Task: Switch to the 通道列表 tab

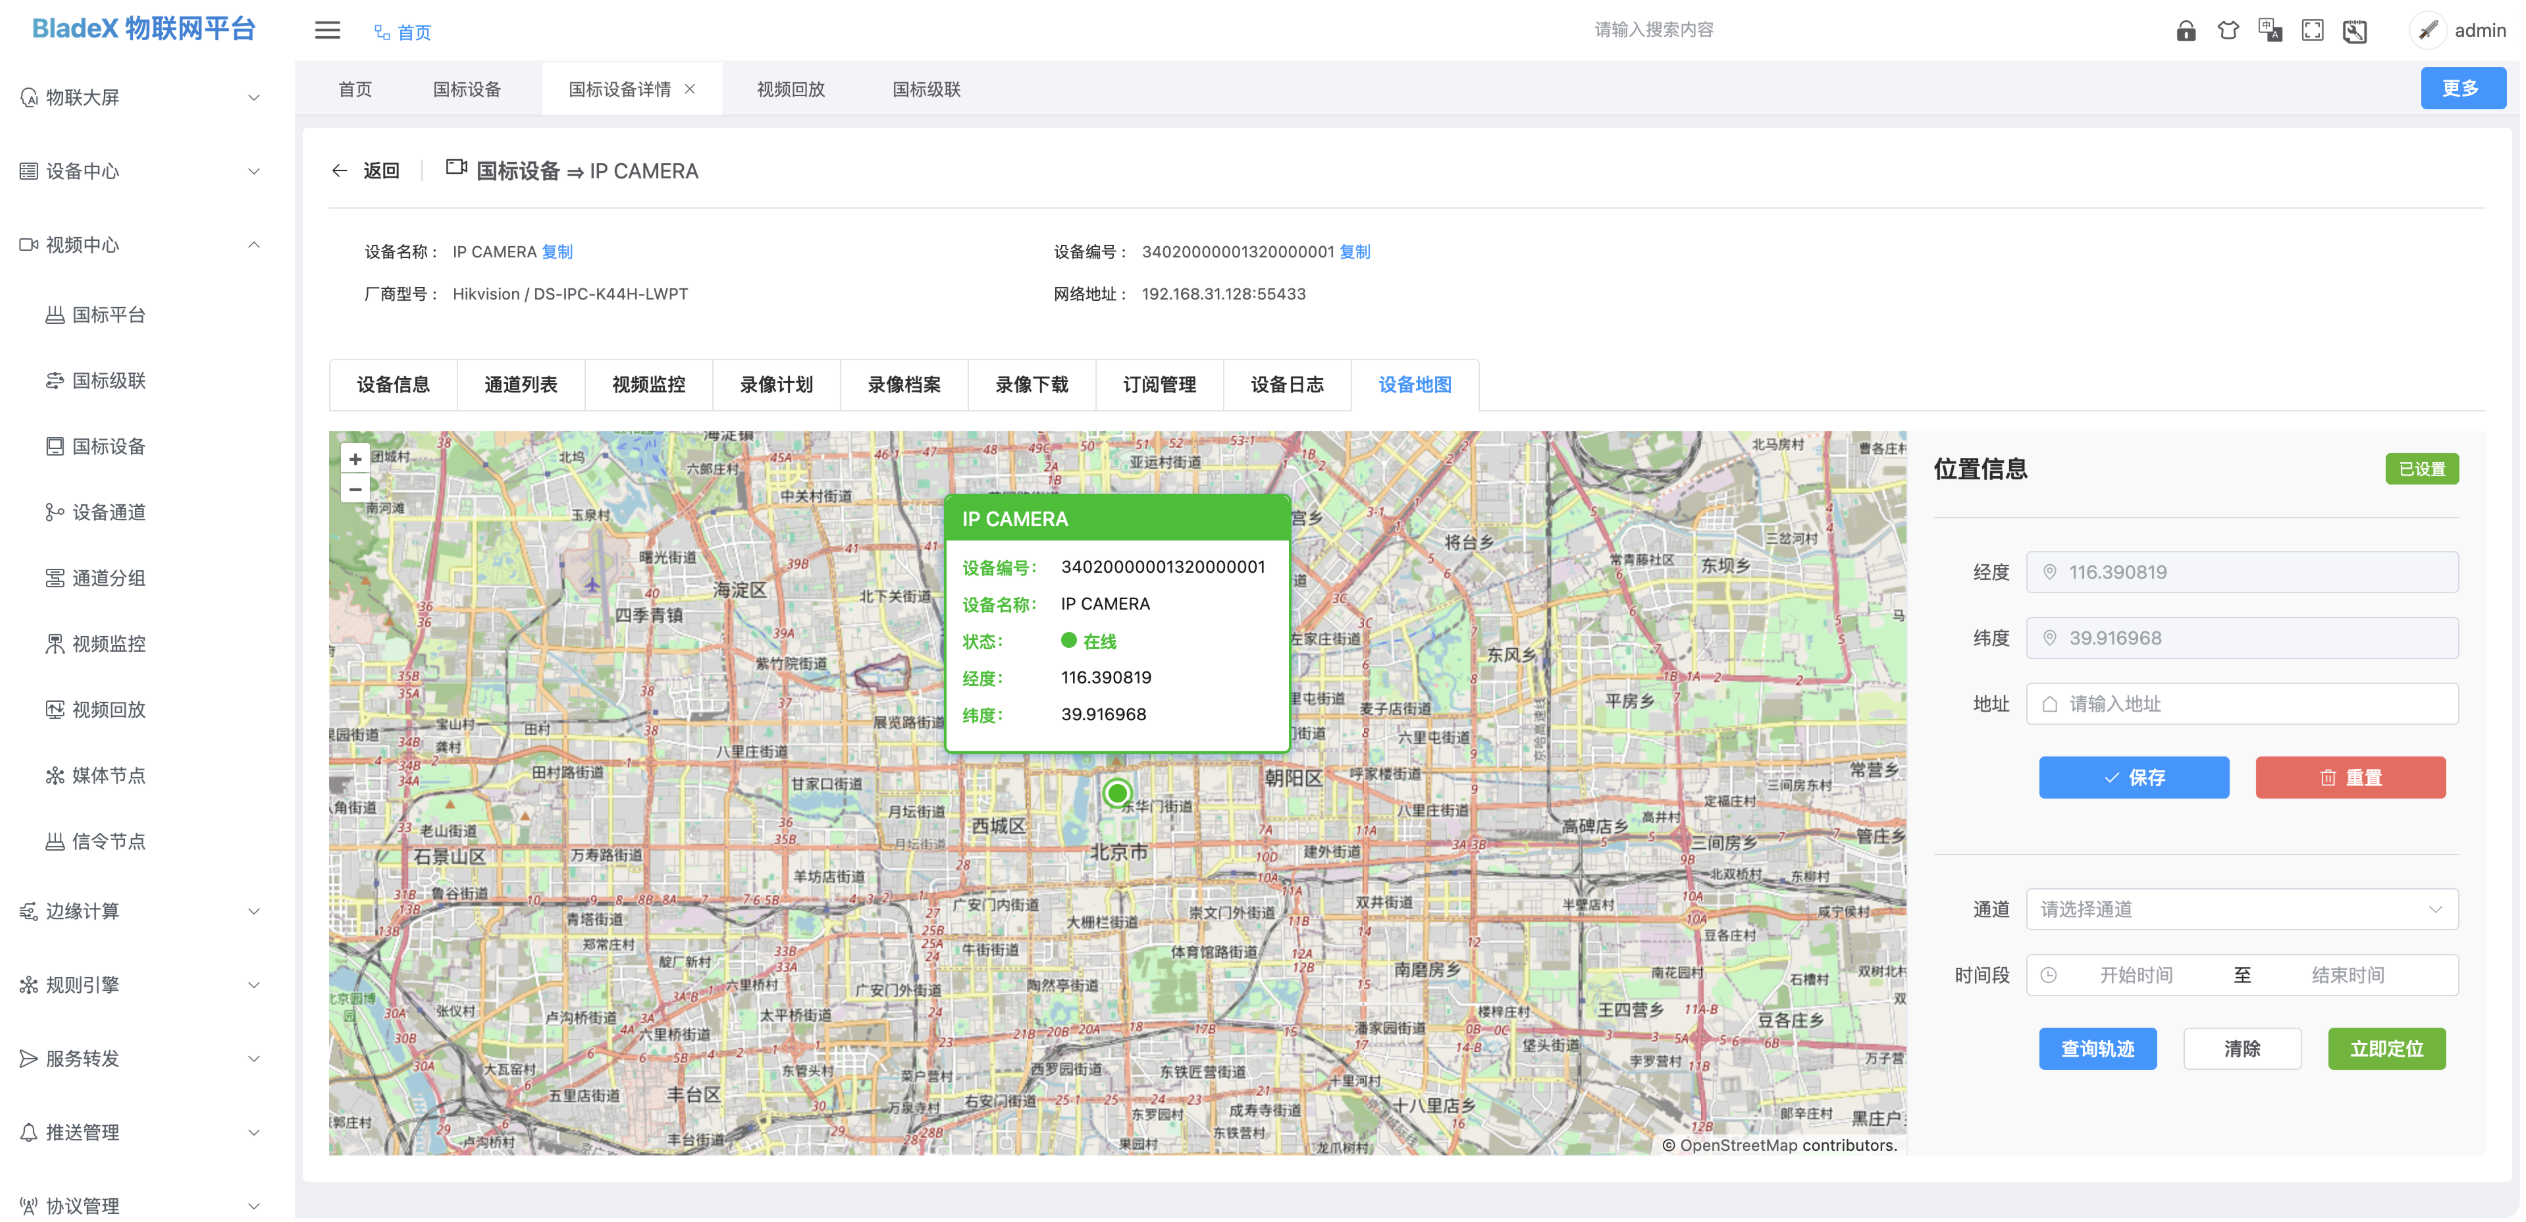Action: (521, 385)
